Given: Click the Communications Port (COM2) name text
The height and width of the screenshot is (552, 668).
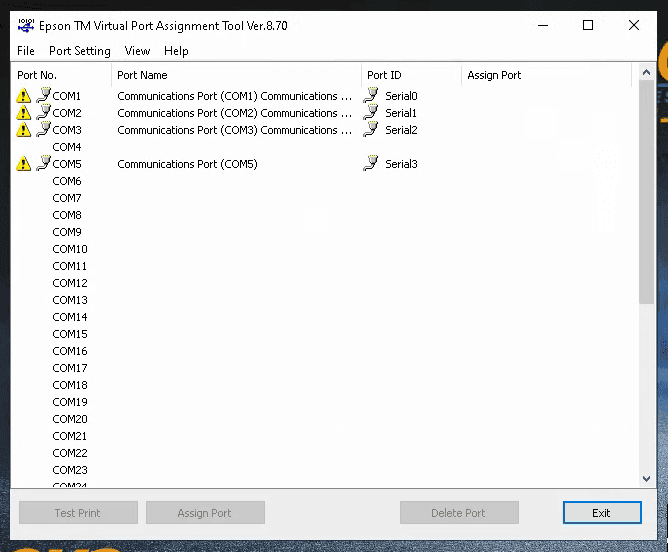Looking at the screenshot, I should (235, 113).
